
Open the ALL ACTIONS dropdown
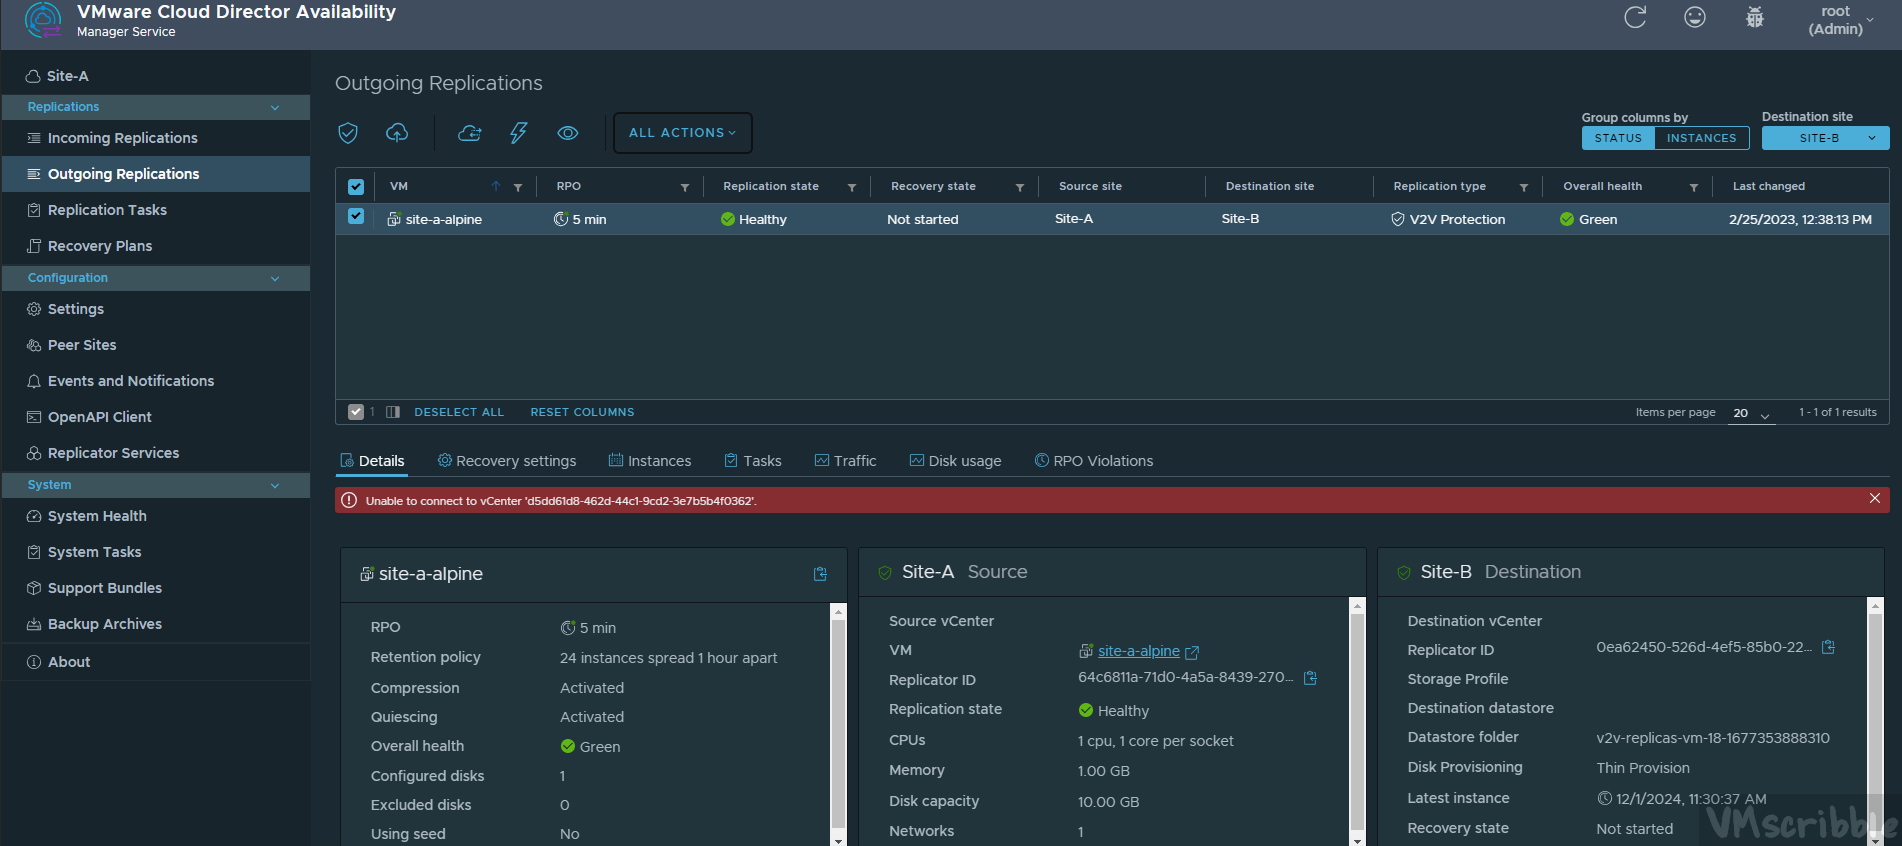pos(682,133)
